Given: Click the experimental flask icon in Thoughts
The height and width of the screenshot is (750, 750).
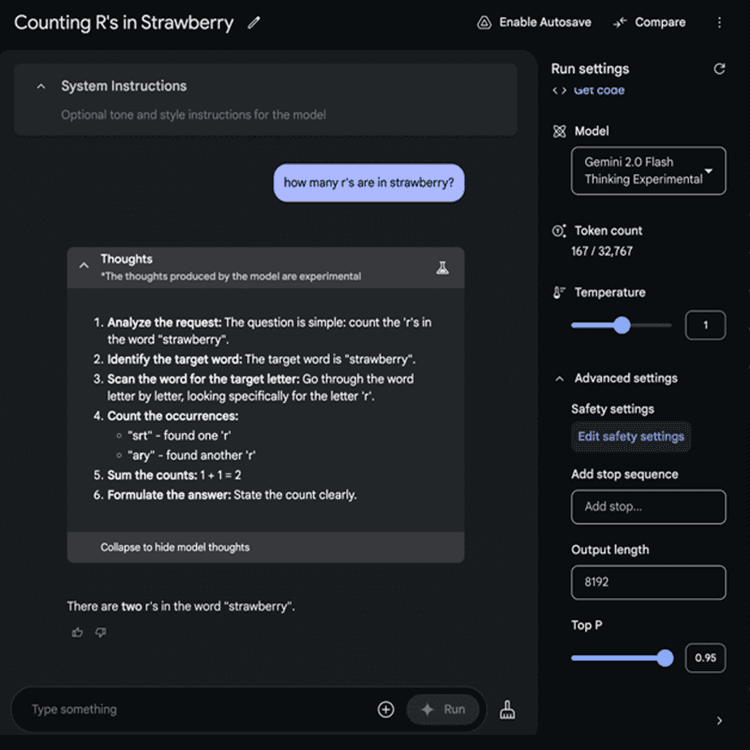Looking at the screenshot, I should (x=443, y=268).
